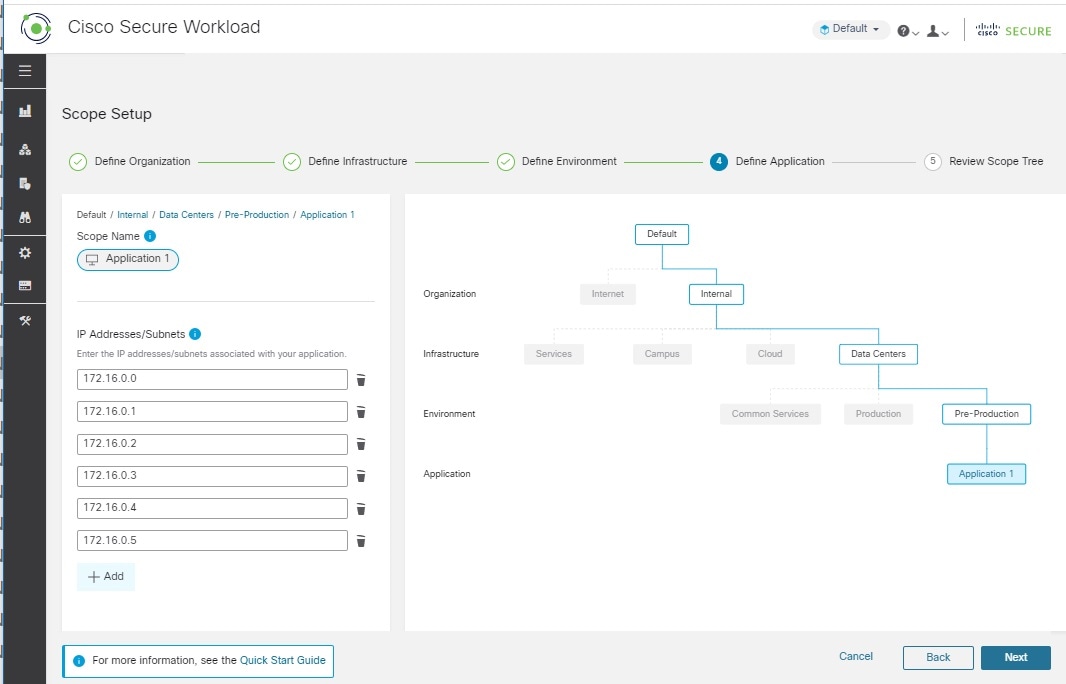This screenshot has width=1066, height=684.
Task: Open the help menu dropdown
Action: pos(908,31)
